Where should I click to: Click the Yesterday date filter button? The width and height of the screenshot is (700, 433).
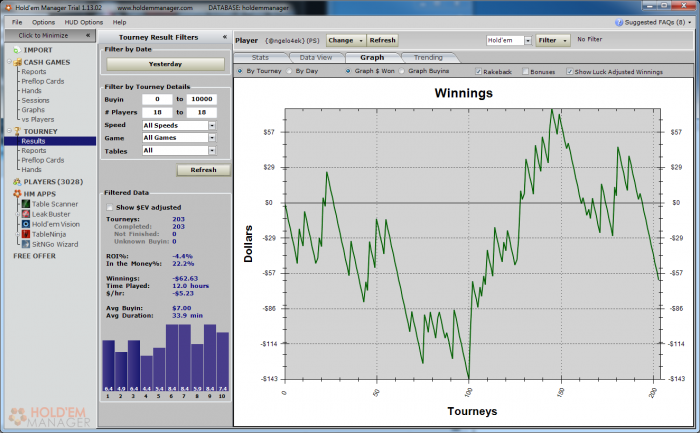(165, 64)
